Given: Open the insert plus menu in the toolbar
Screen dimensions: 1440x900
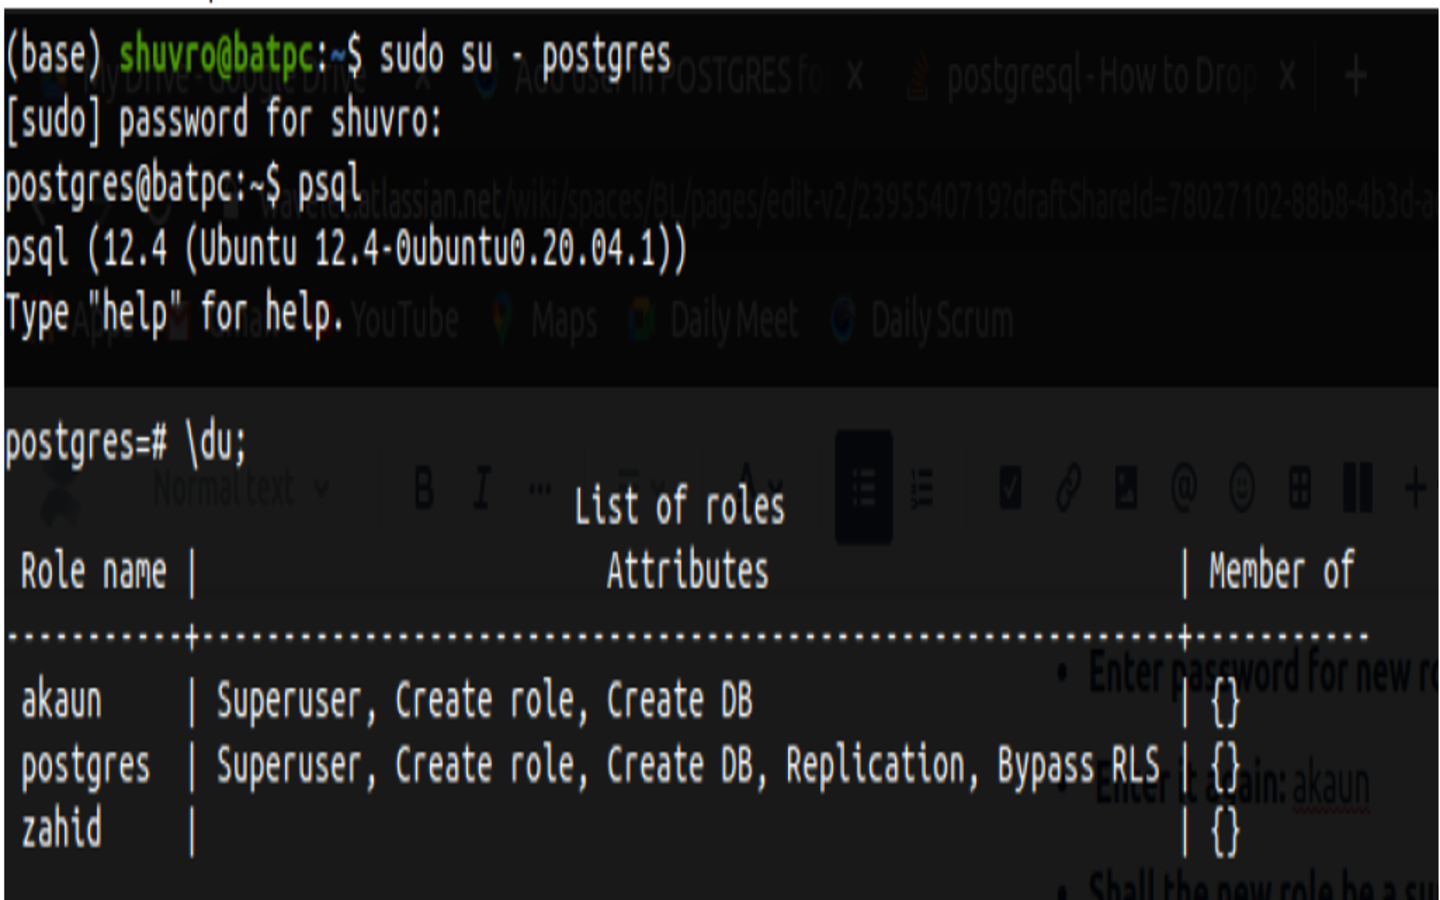Looking at the screenshot, I should coord(1415,489).
